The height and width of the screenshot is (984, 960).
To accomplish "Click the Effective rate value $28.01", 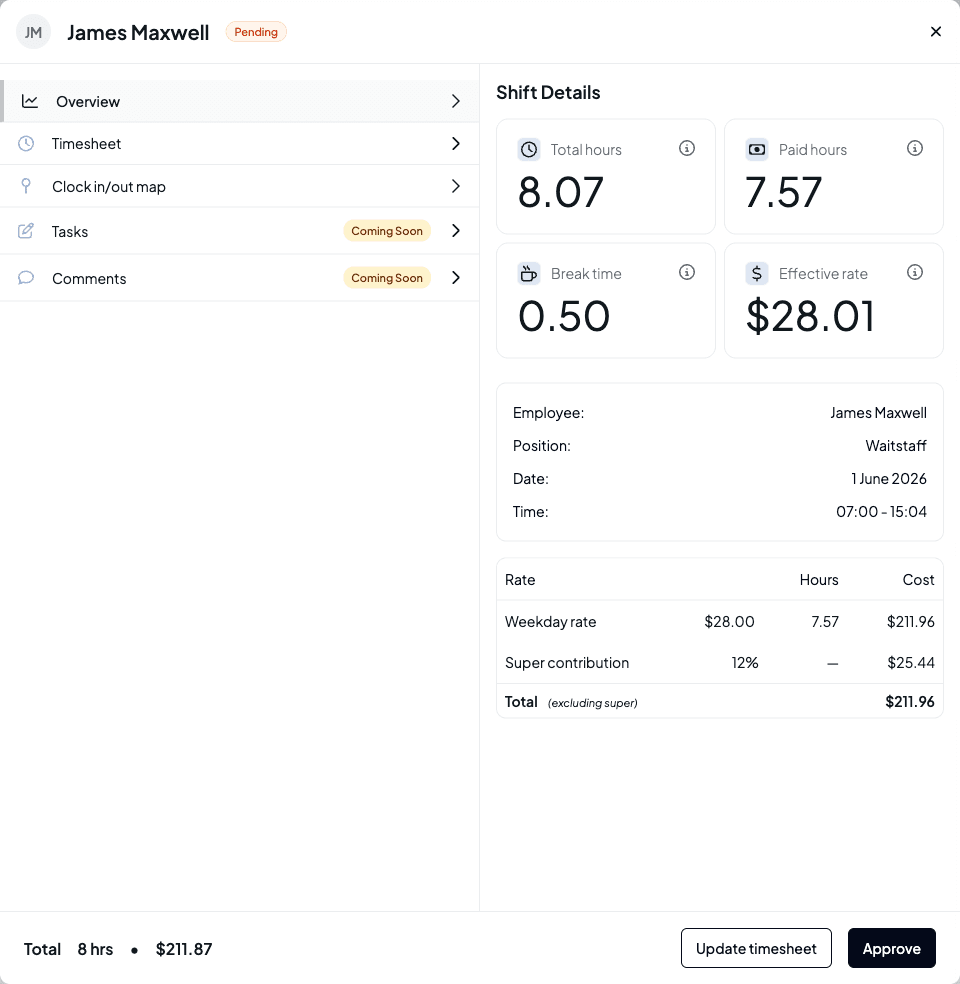I will tap(810, 316).
